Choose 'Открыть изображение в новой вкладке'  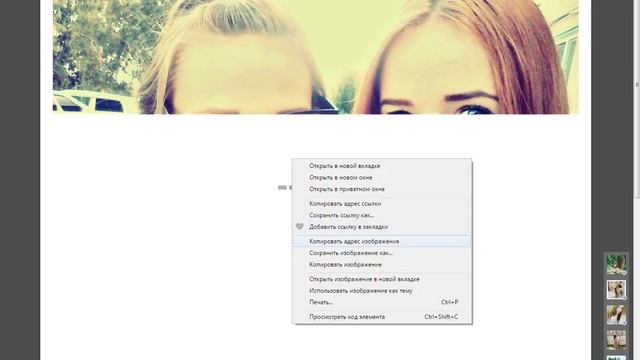(382, 279)
